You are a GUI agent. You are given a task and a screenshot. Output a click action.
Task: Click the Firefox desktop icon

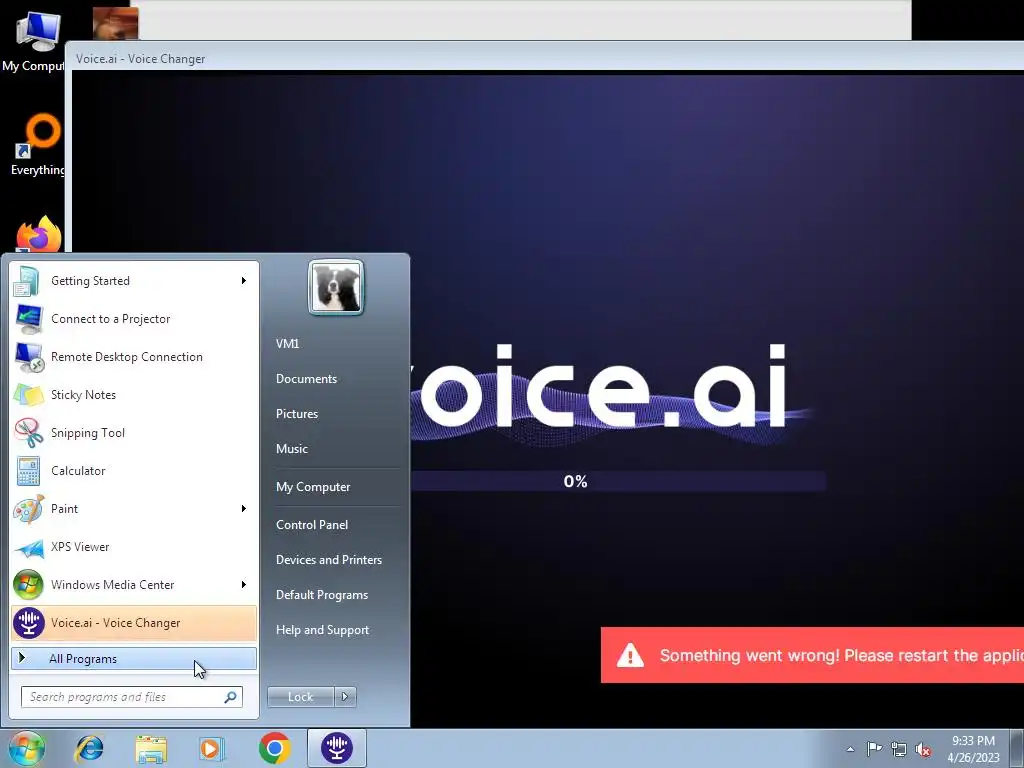pyautogui.click(x=39, y=234)
